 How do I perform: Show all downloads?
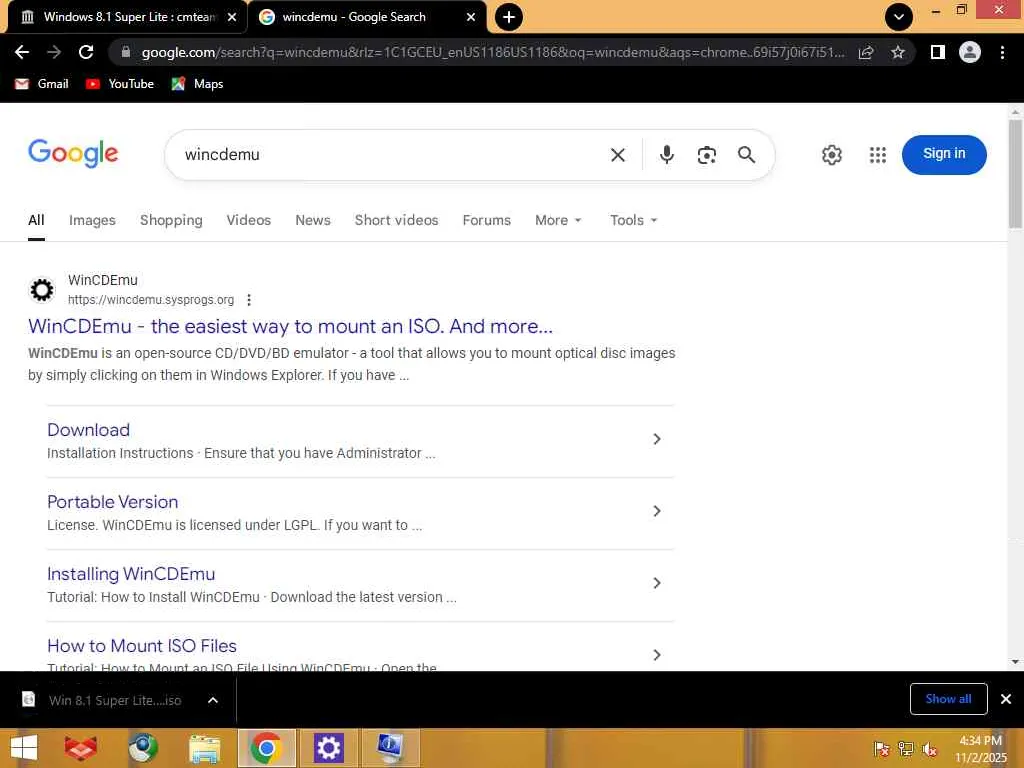tap(948, 699)
